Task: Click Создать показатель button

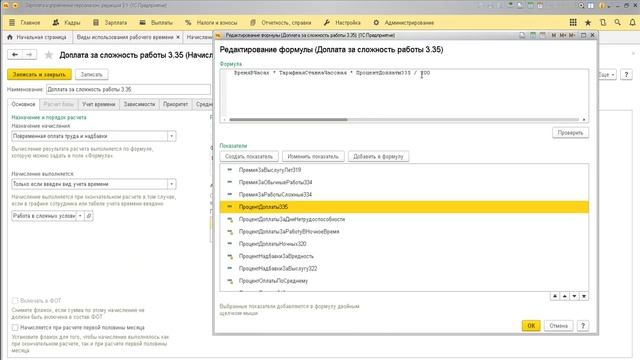Action: tap(249, 156)
